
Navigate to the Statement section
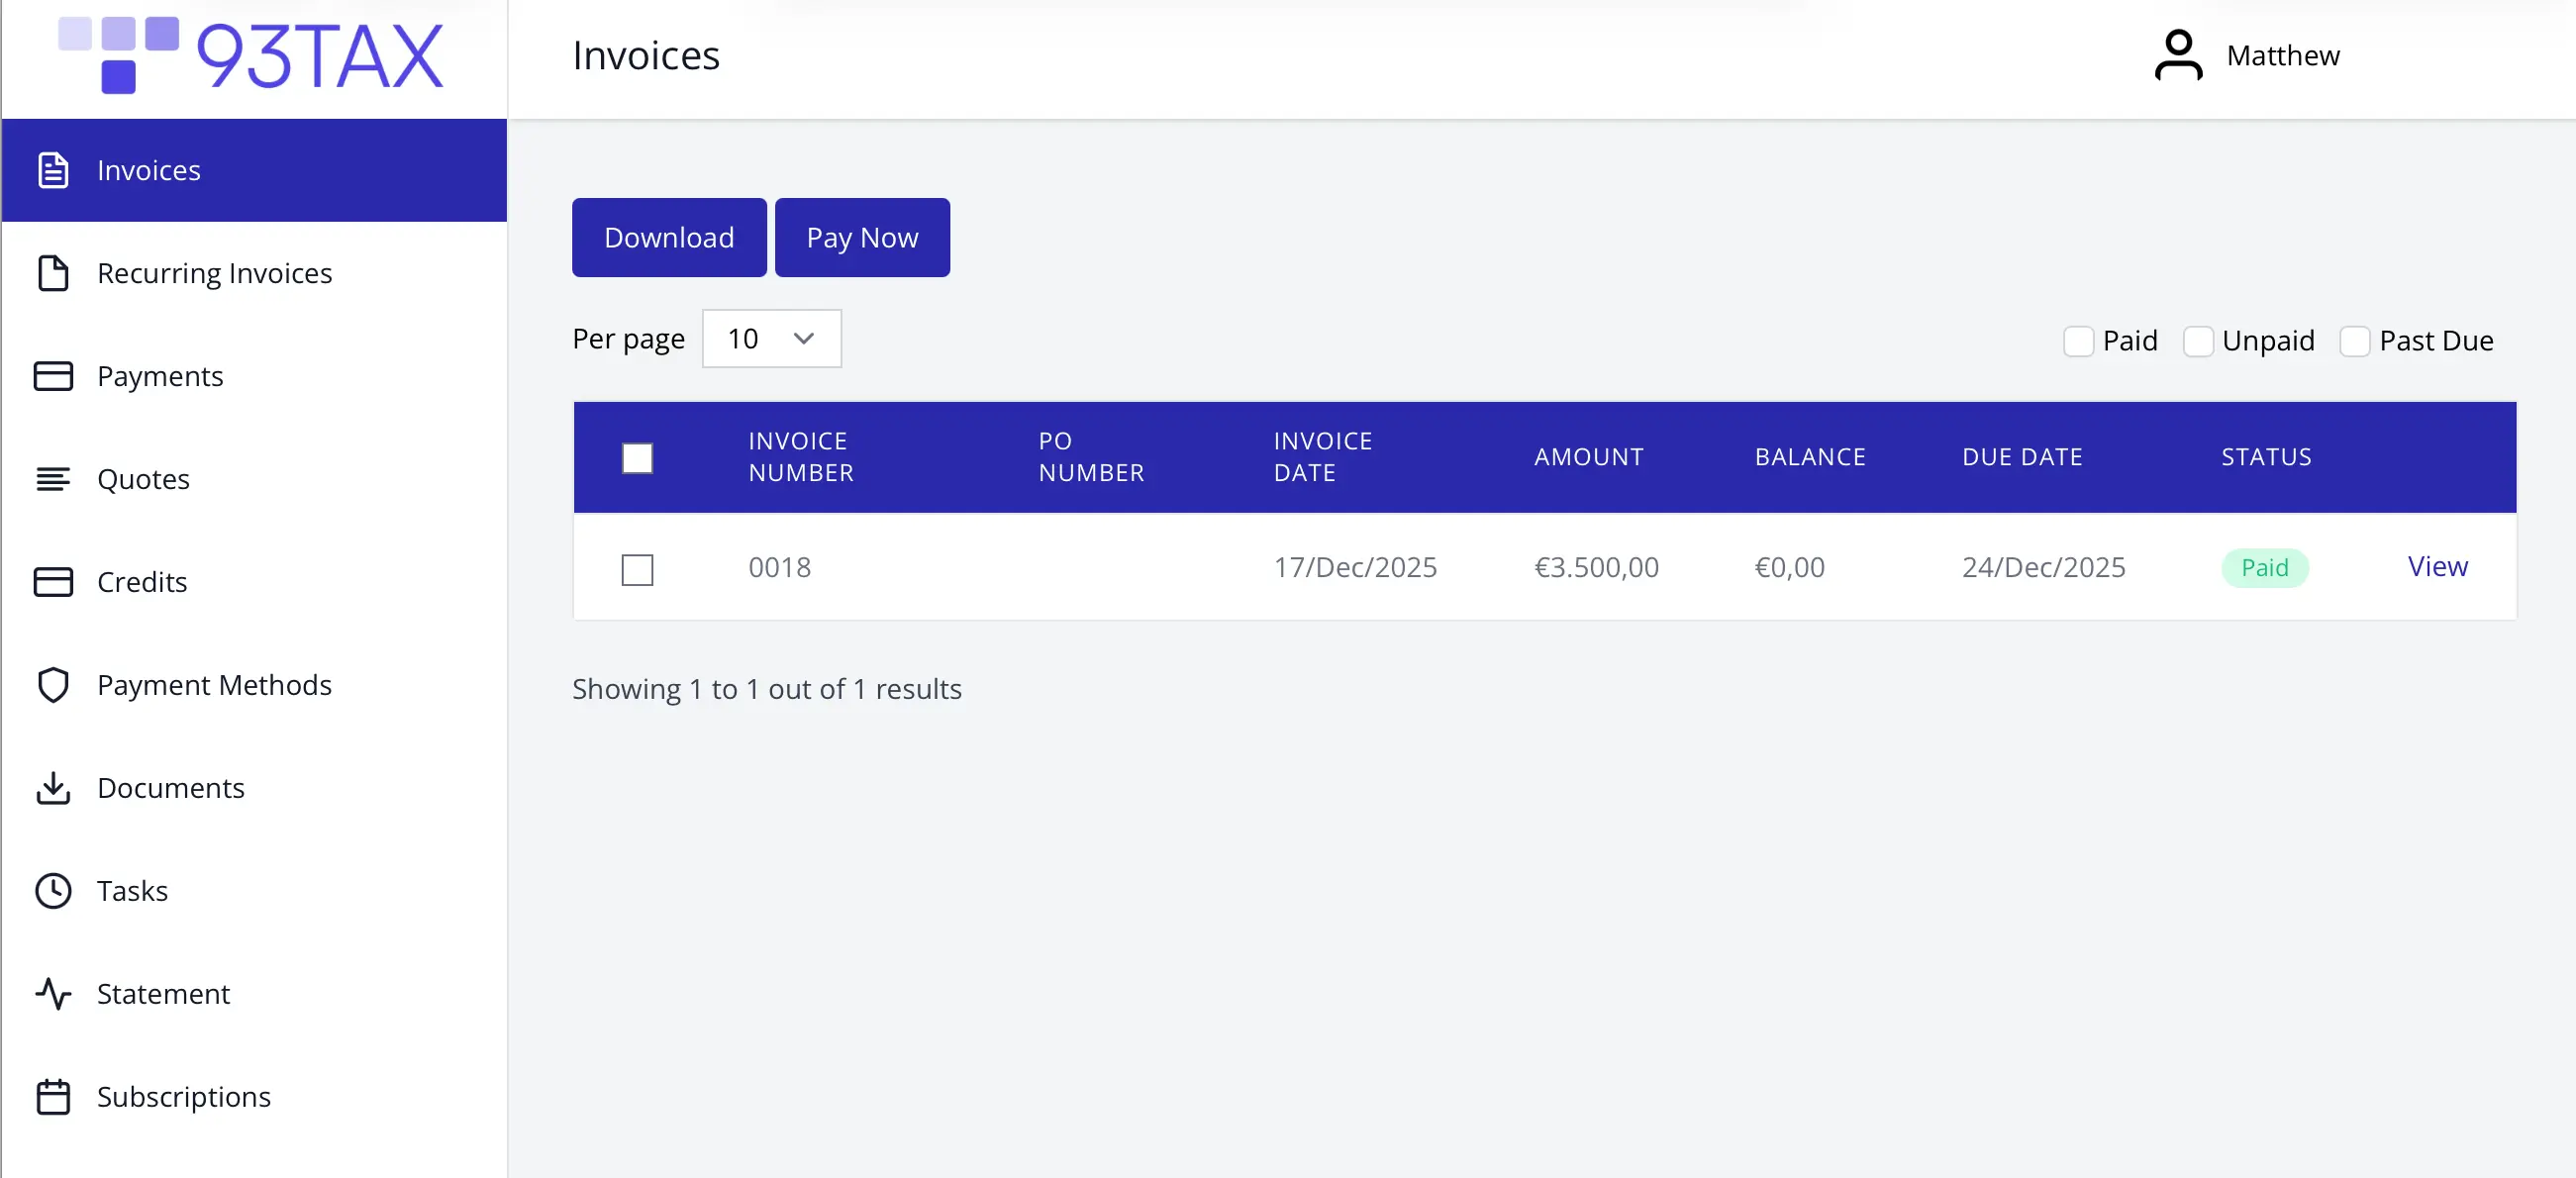53,993
